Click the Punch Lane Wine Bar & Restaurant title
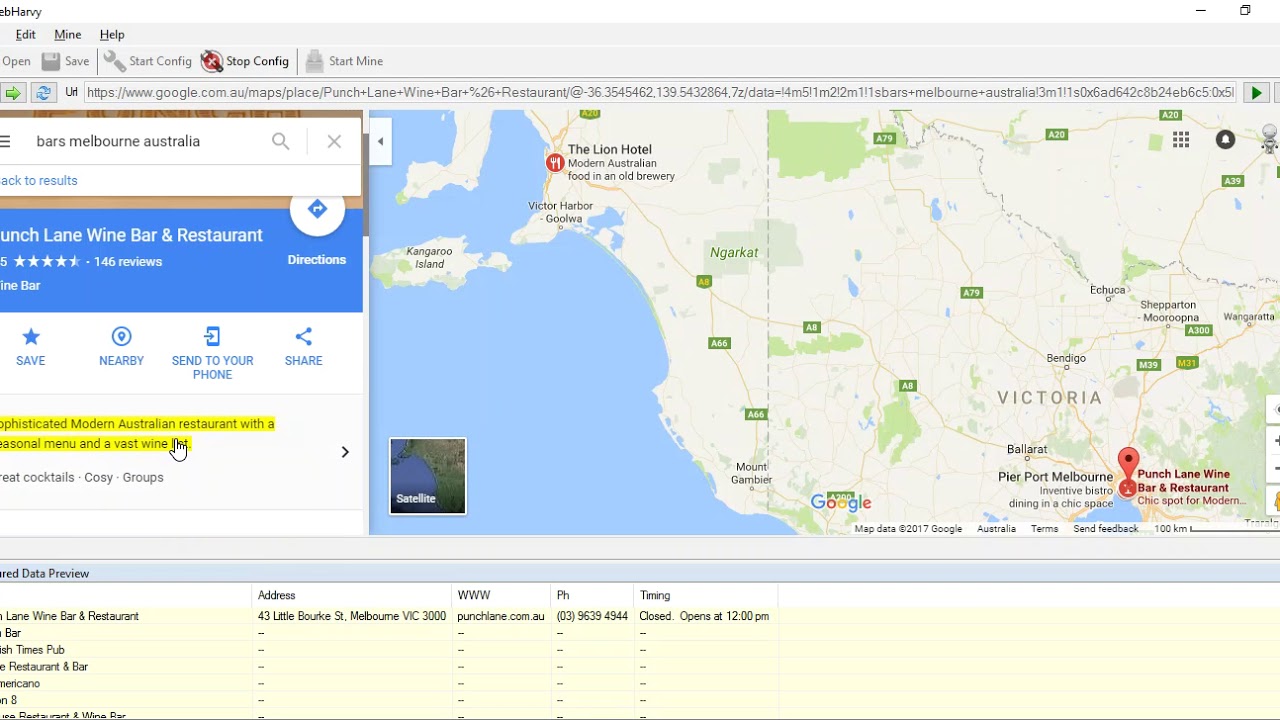Viewport: 1280px width, 720px height. point(131,236)
